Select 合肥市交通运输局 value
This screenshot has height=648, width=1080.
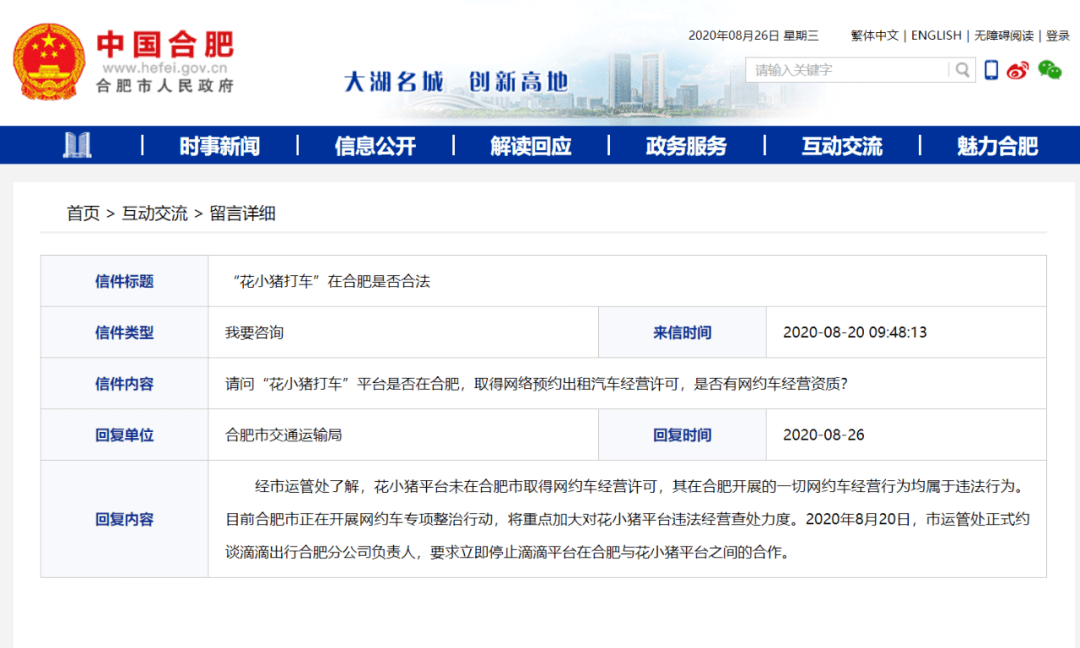click(x=283, y=435)
